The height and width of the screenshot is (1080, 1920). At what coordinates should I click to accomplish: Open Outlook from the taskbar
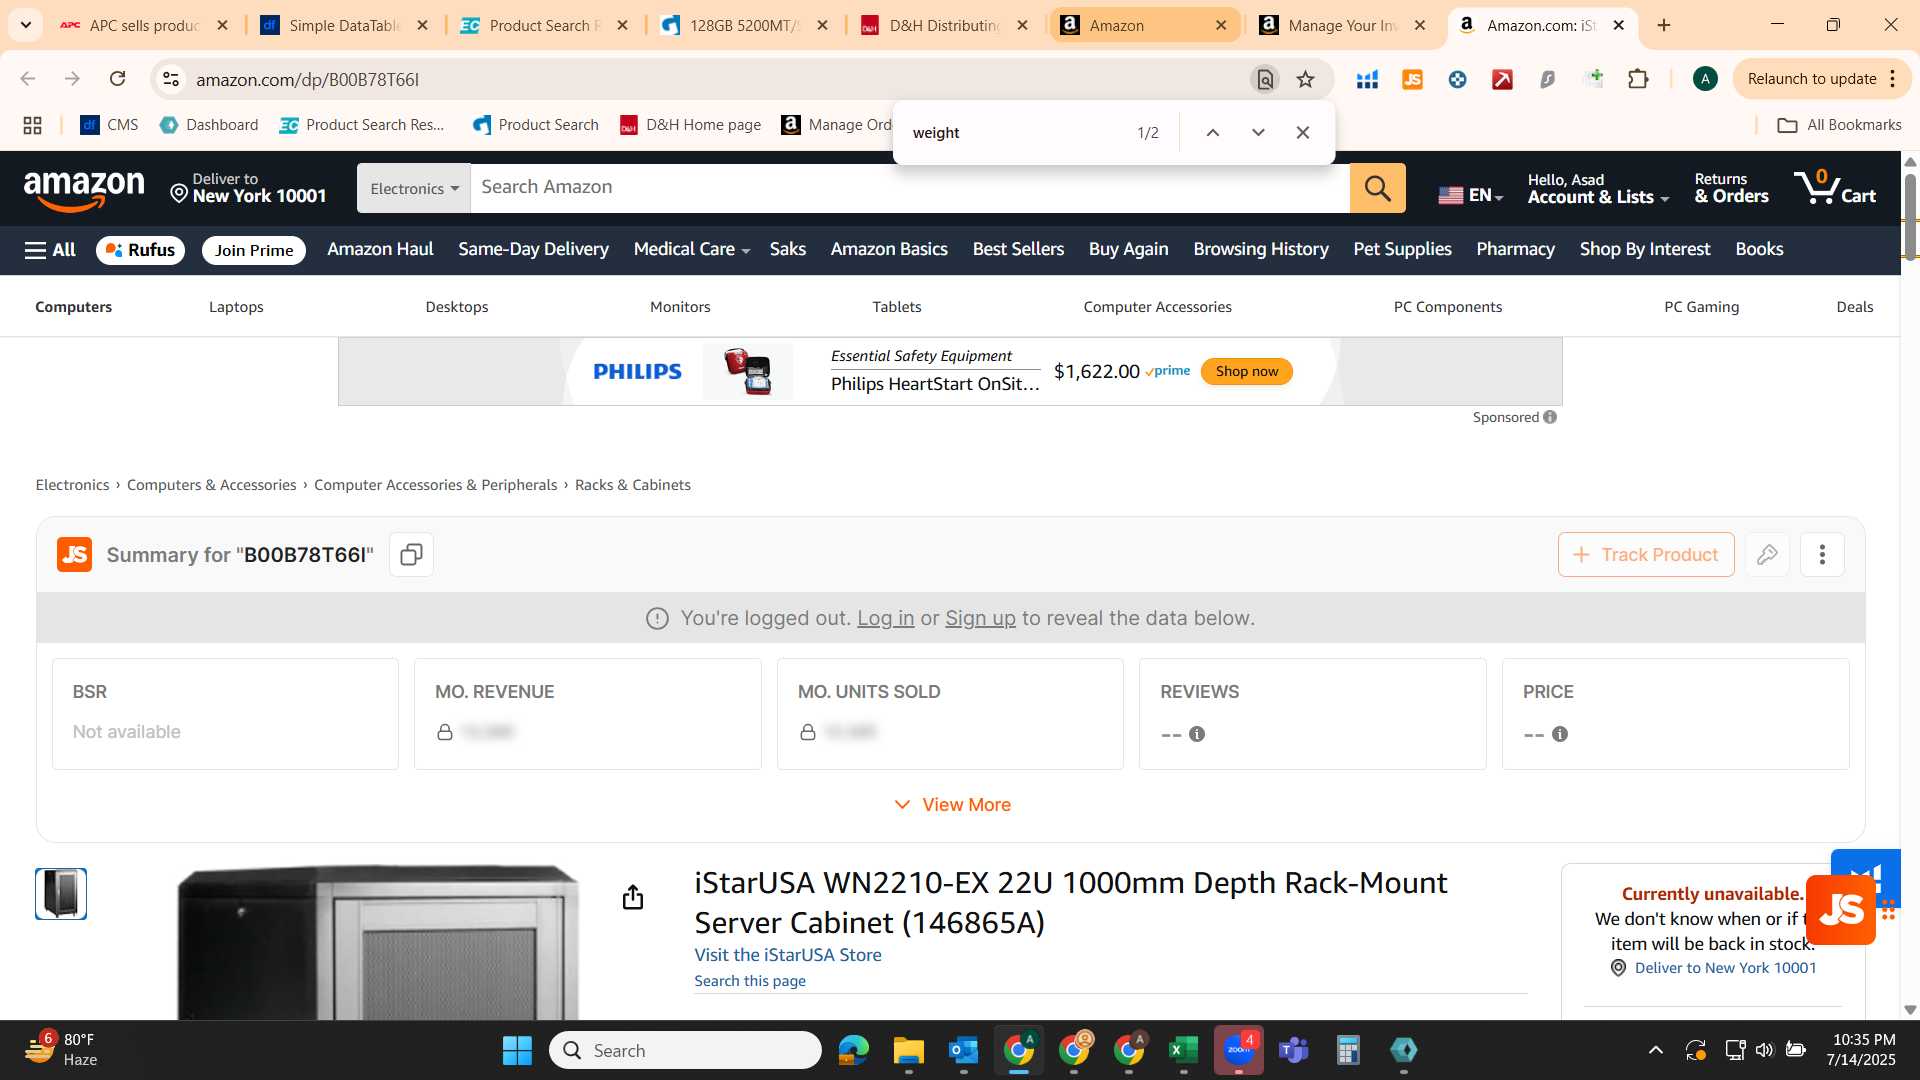(963, 1050)
